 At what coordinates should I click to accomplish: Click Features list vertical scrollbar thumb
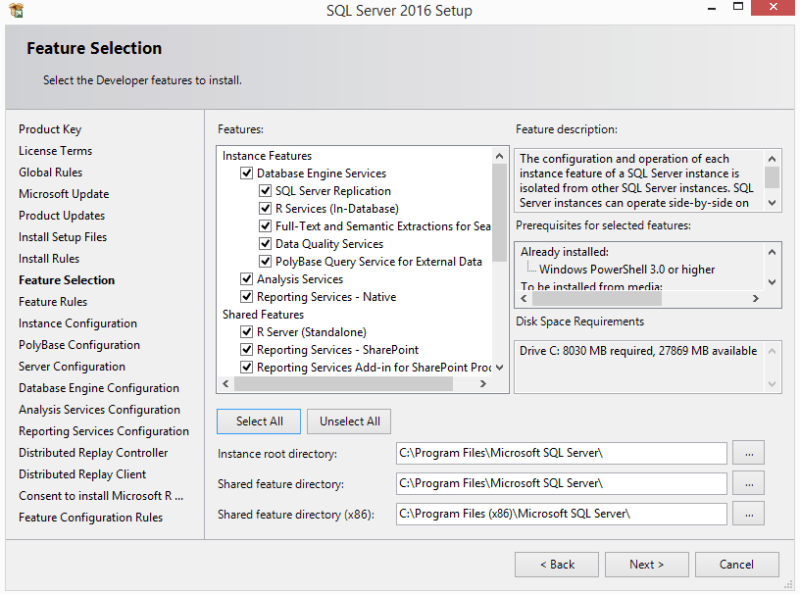point(499,213)
